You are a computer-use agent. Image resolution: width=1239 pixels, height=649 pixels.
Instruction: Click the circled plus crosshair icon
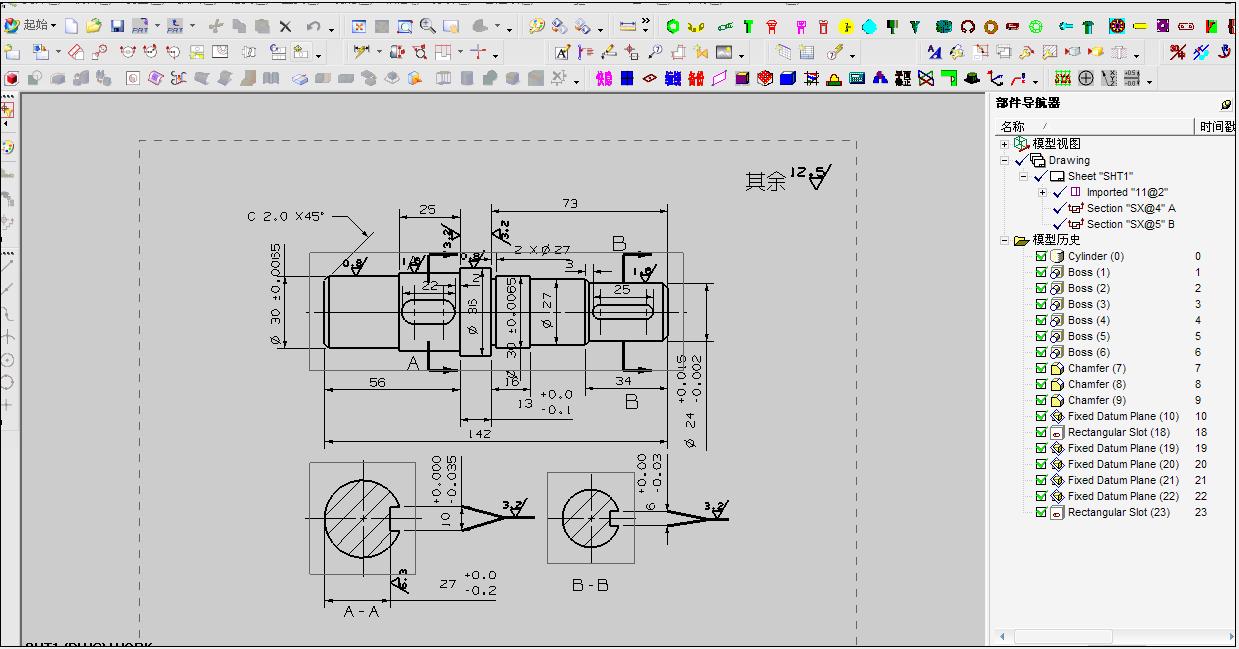1086,78
